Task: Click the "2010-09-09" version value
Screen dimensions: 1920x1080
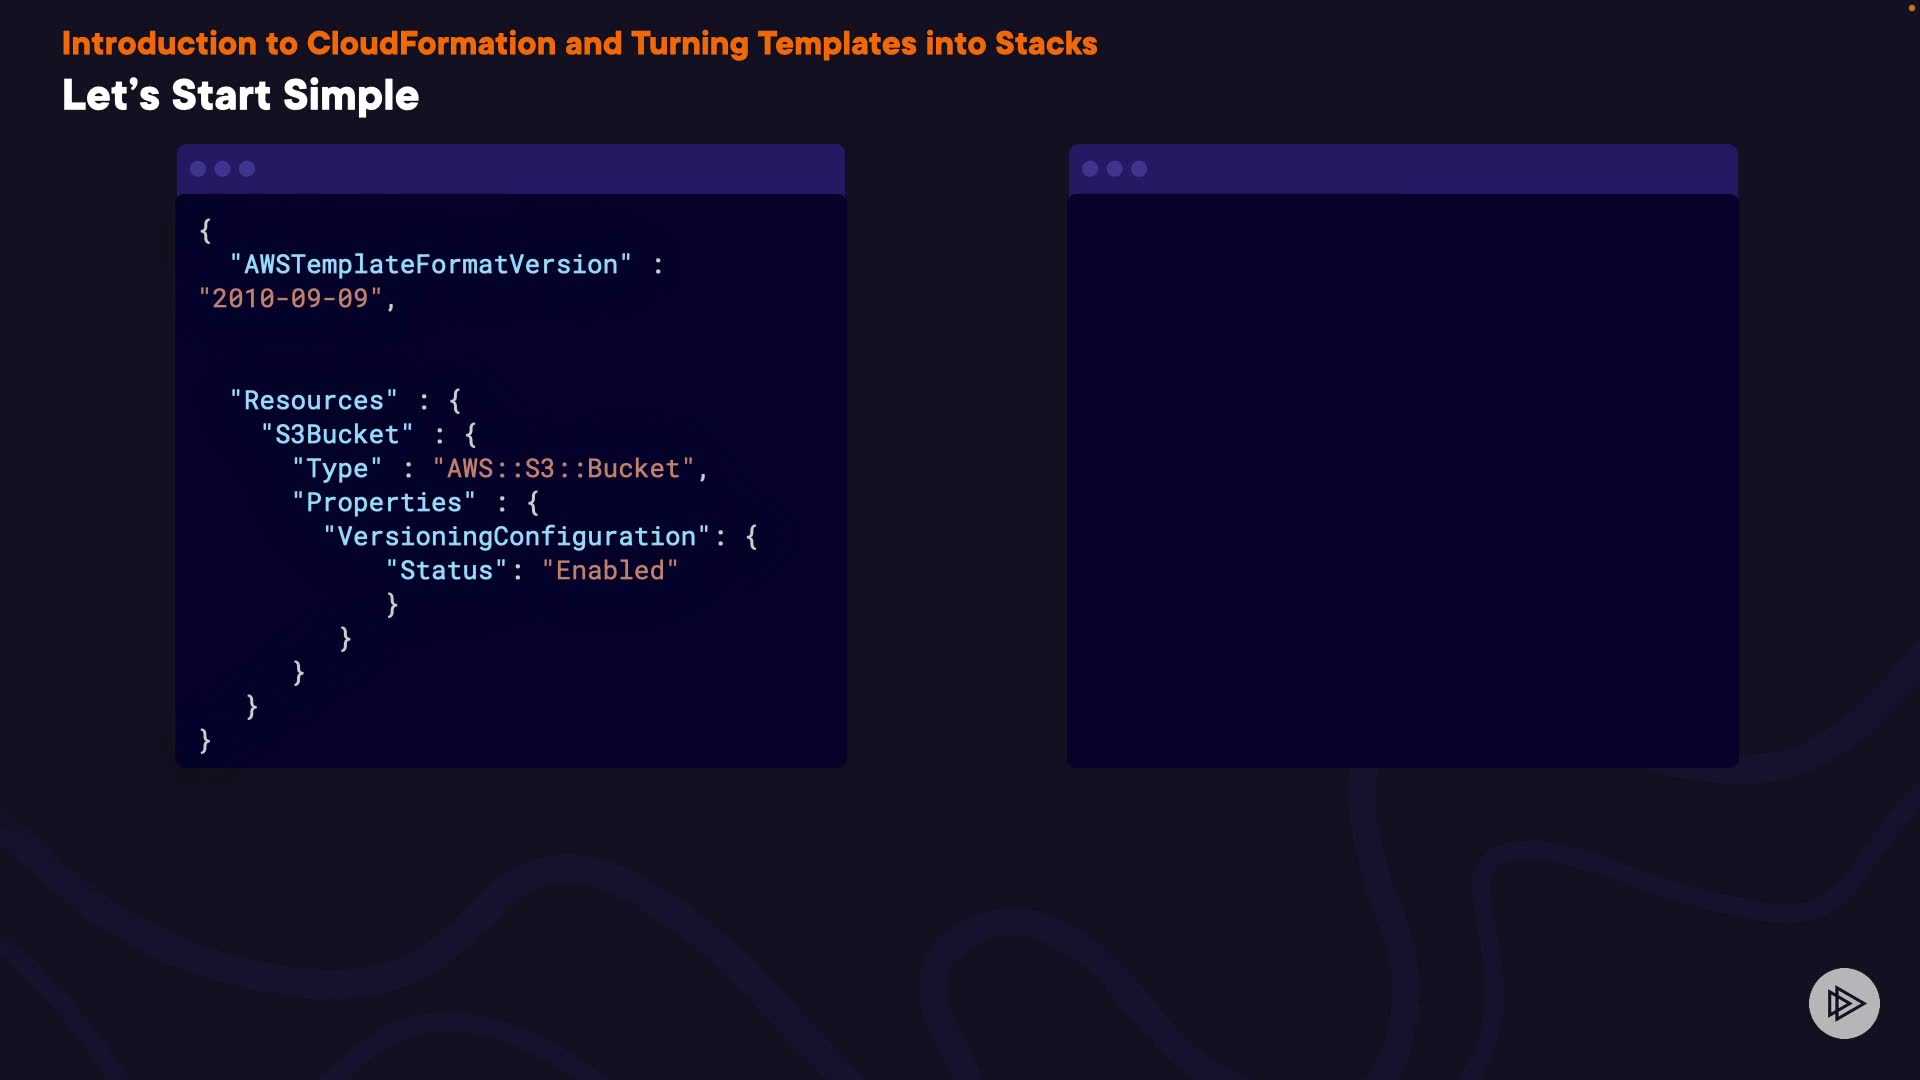Action: [x=290, y=299]
